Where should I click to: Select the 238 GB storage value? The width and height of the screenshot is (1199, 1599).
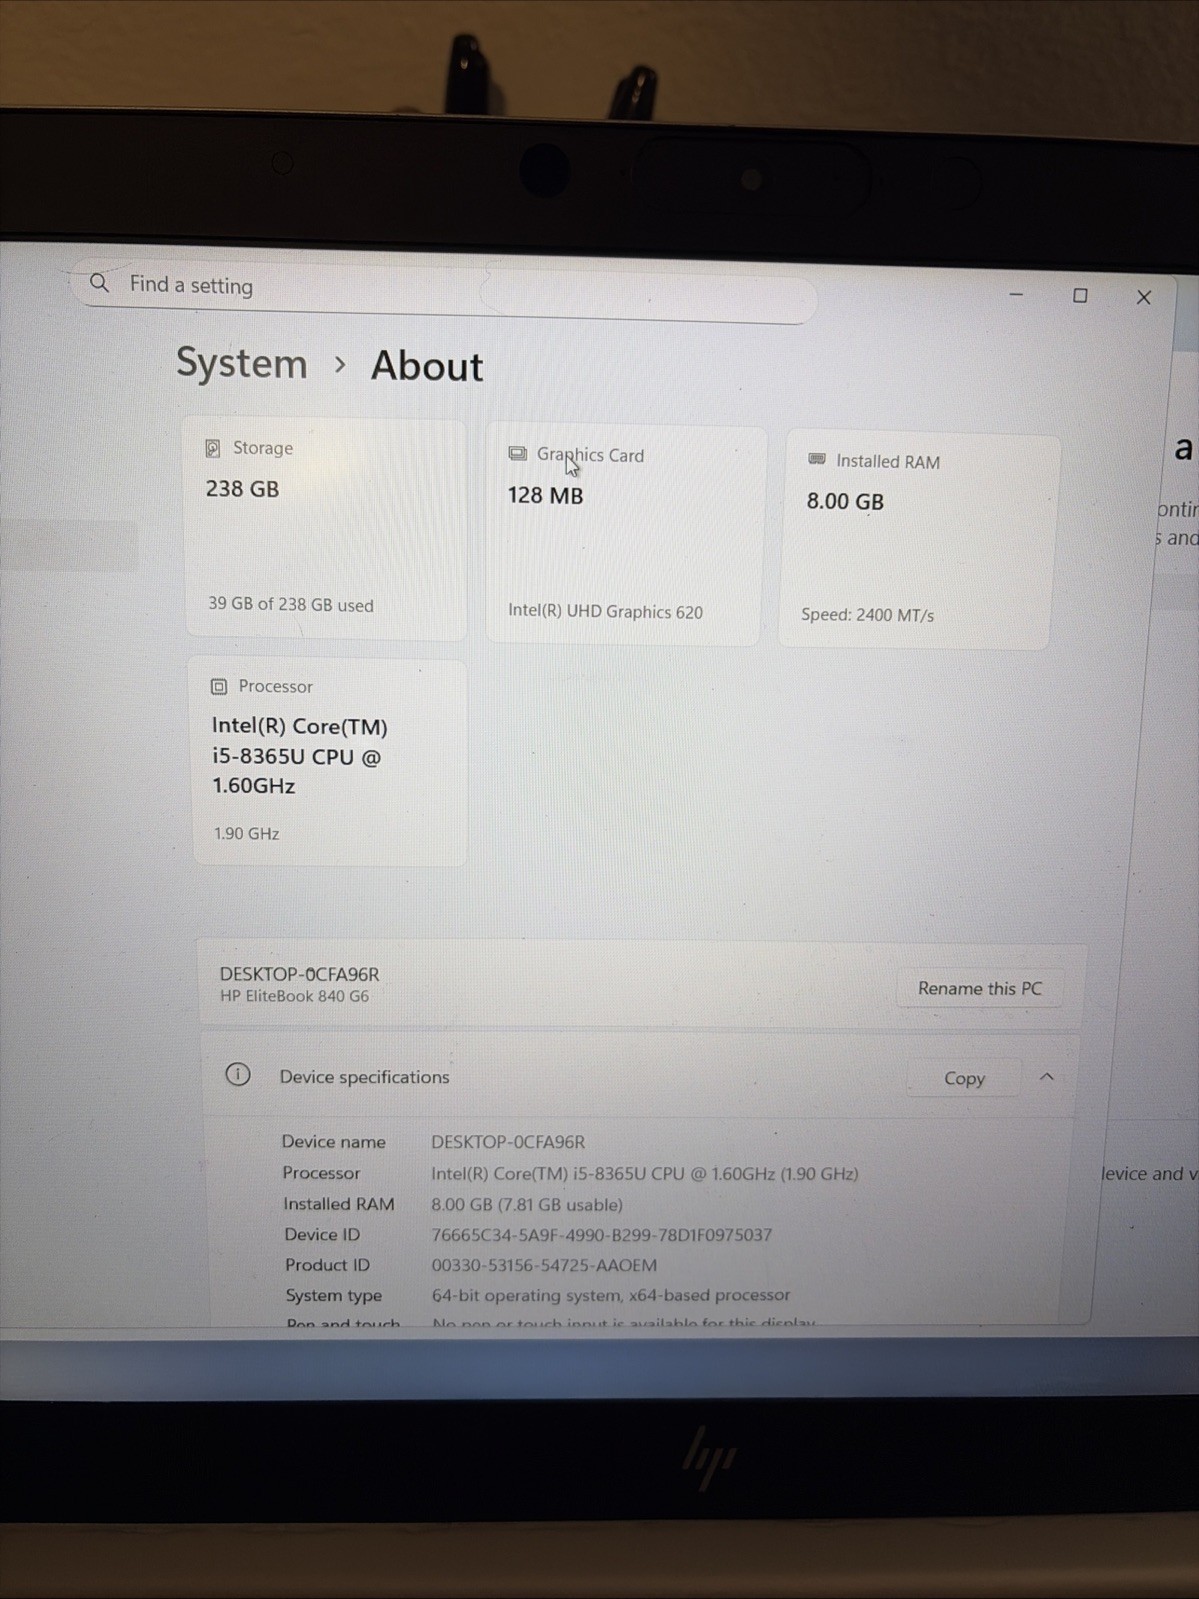(243, 489)
